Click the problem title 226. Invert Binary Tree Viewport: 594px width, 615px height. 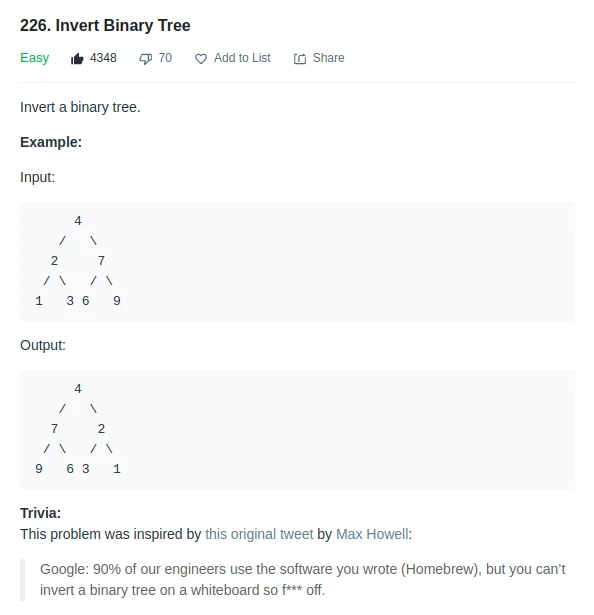tap(105, 25)
